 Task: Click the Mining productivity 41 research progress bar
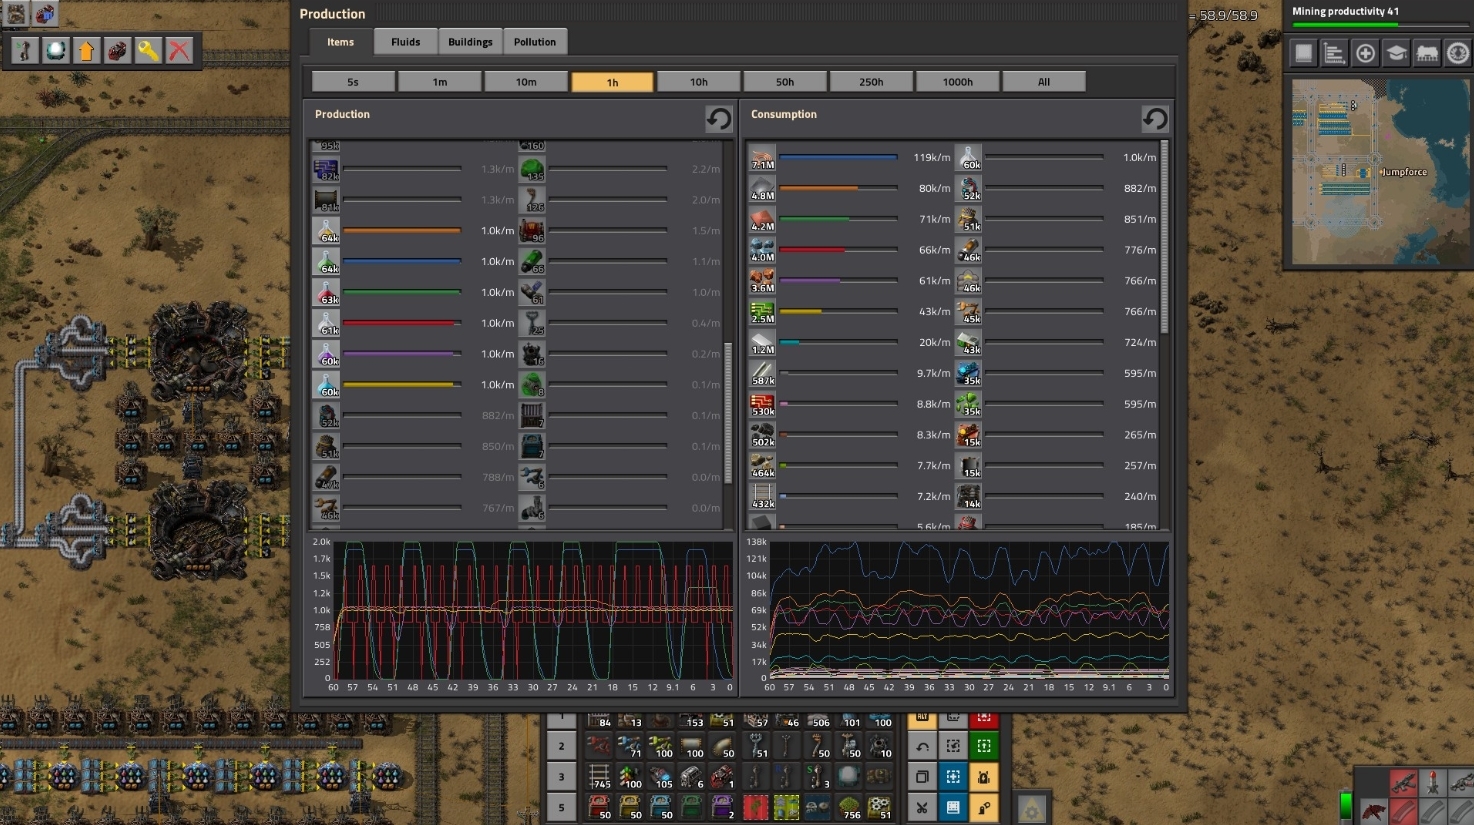(x=1379, y=25)
